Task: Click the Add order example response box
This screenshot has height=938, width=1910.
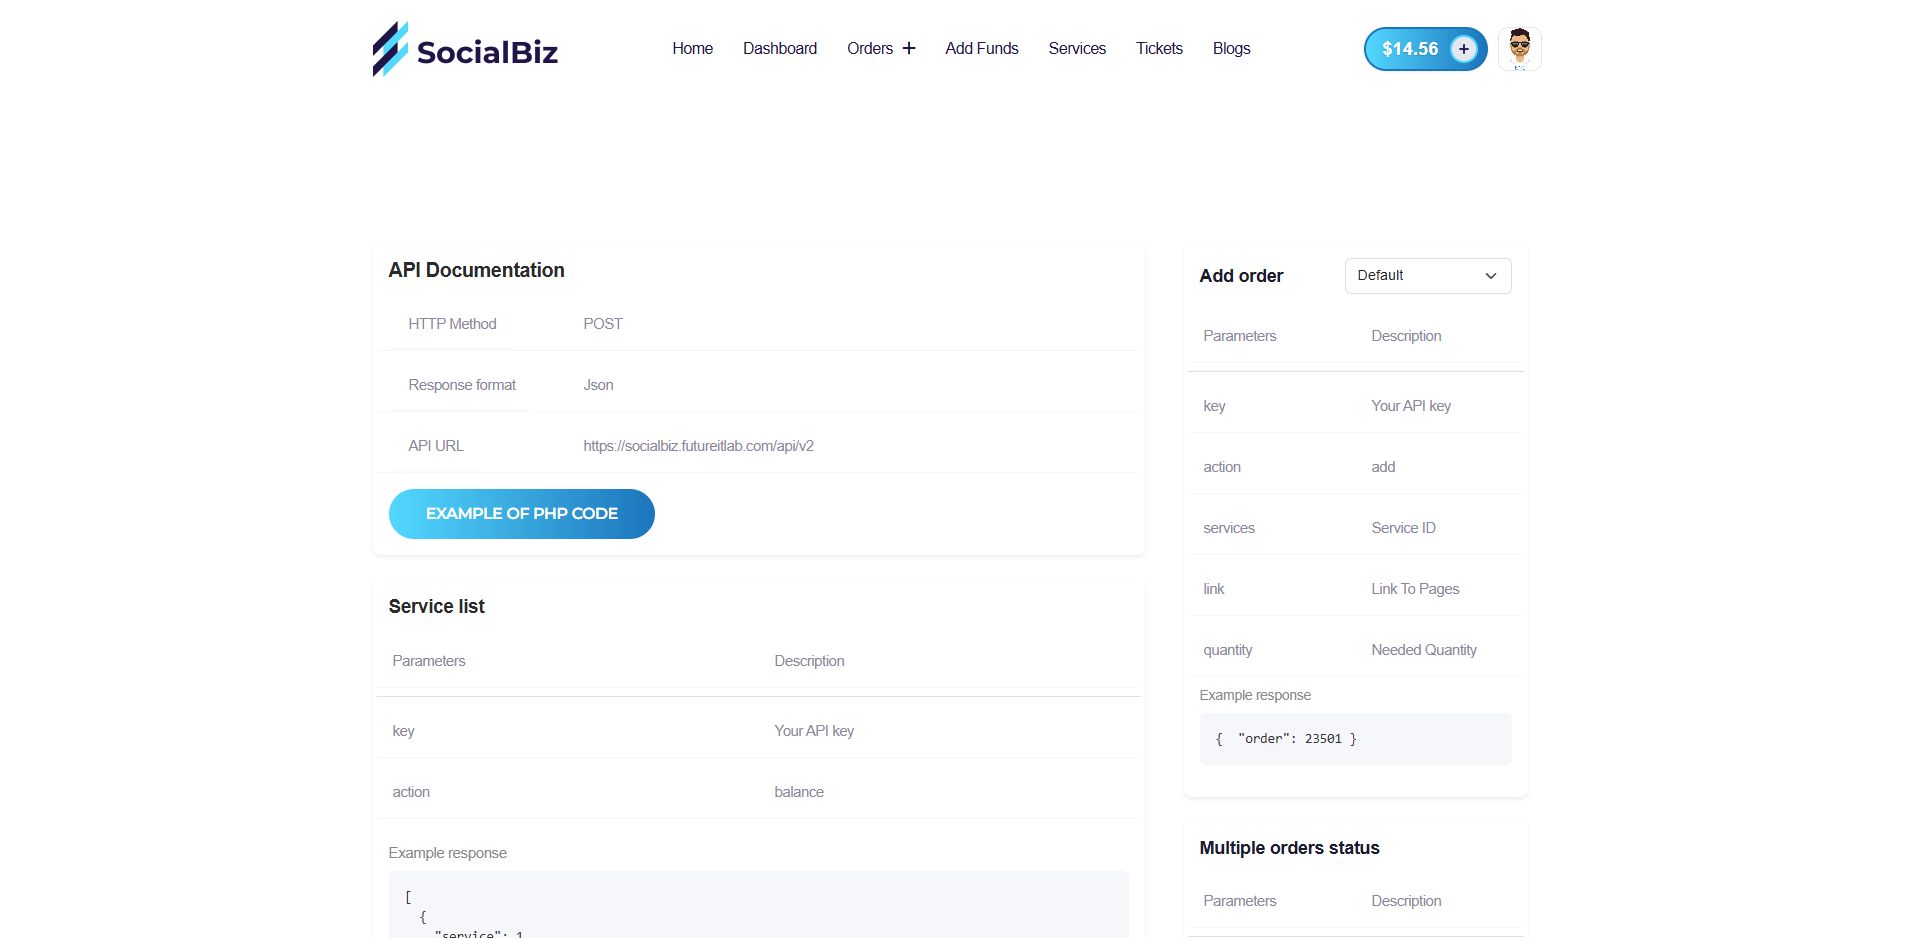Action: pos(1355,739)
